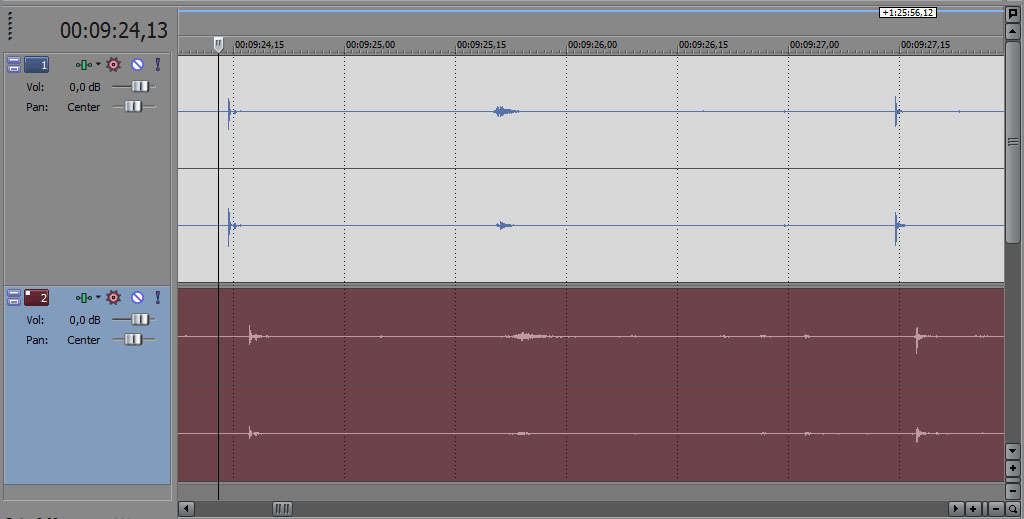This screenshot has height=519, width=1024.
Task: Click track 2 volume slider handle
Action: coord(140,319)
